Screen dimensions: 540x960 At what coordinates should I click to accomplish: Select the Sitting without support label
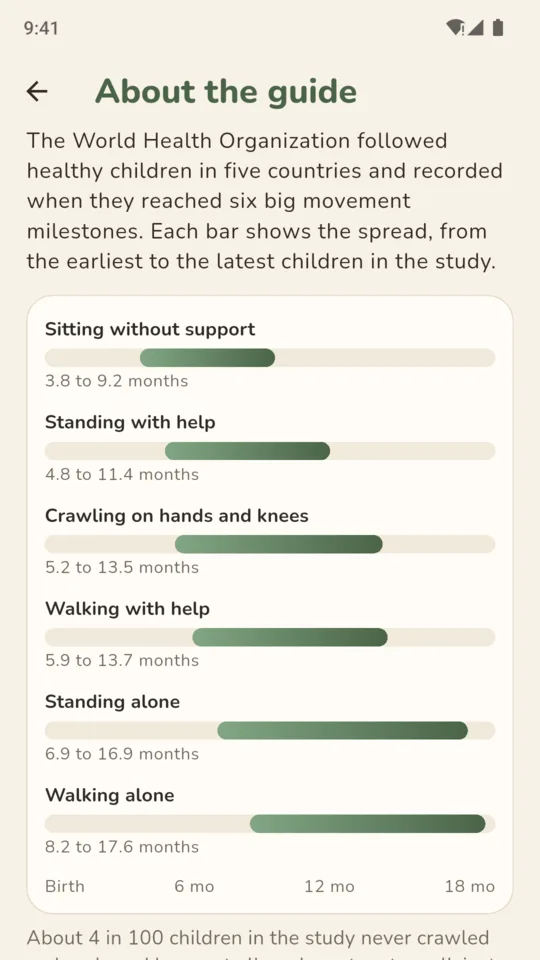pyautogui.click(x=150, y=329)
